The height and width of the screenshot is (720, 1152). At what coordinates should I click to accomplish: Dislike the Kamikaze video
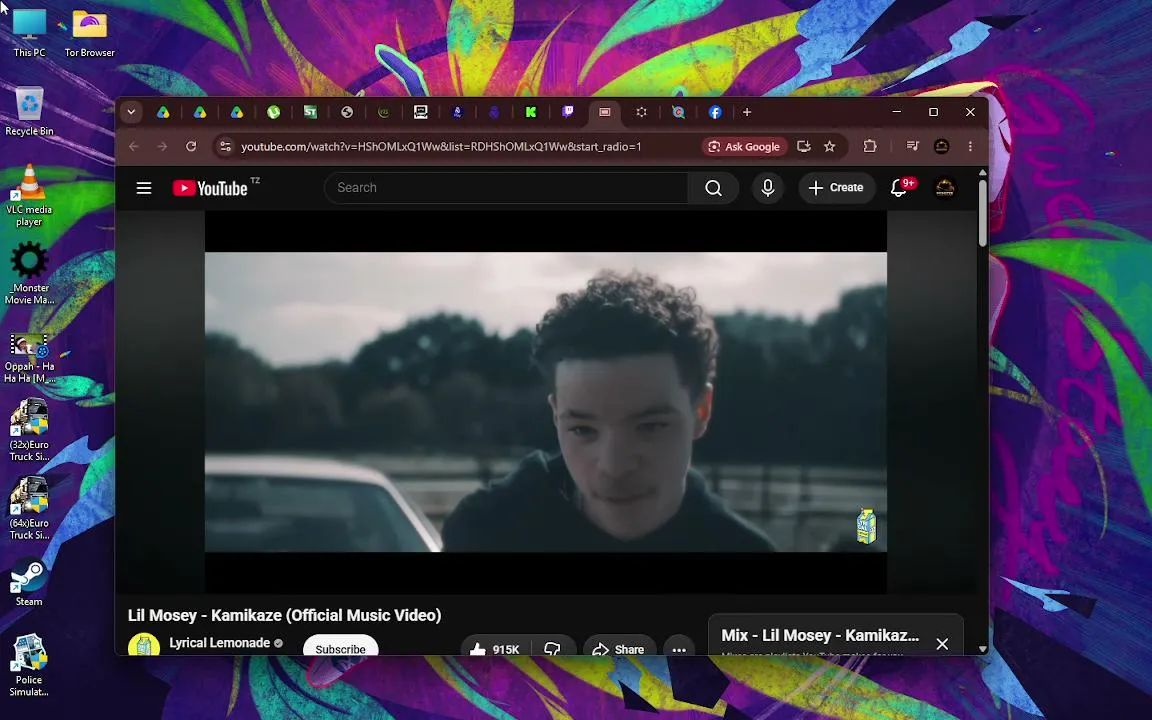(x=552, y=649)
